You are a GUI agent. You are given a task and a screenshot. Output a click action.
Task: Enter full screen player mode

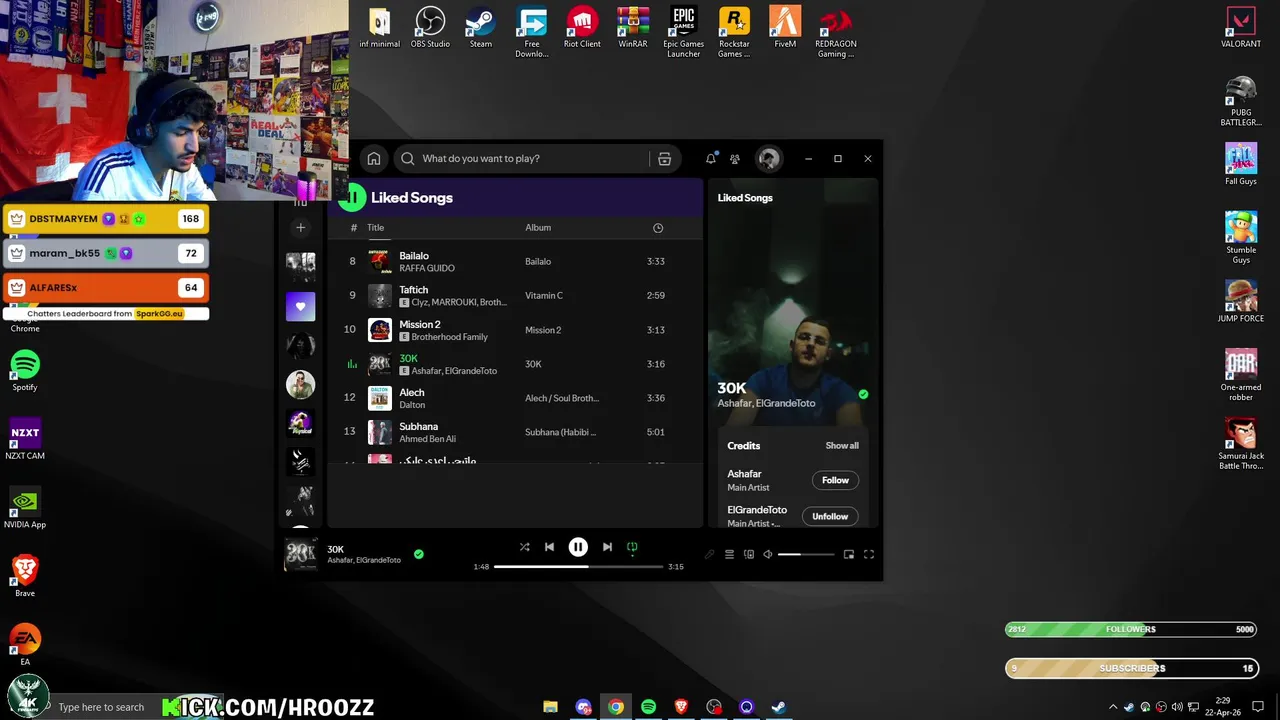tap(869, 554)
